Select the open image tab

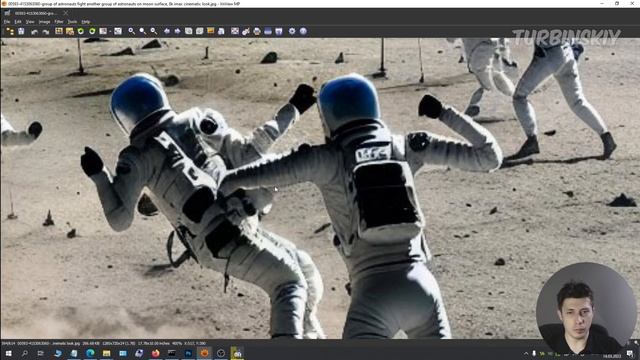click(36, 13)
